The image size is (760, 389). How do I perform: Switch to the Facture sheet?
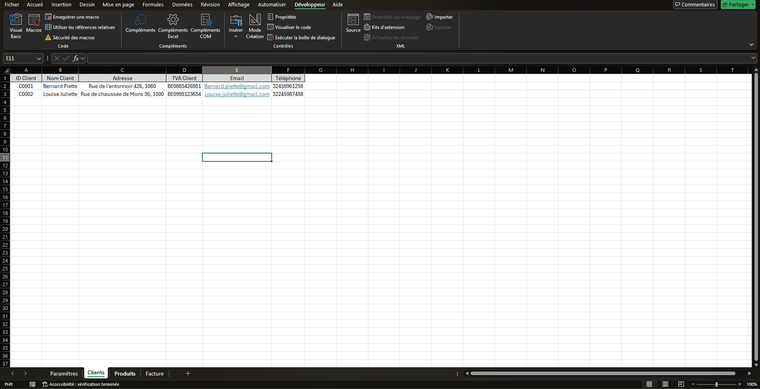[155, 373]
